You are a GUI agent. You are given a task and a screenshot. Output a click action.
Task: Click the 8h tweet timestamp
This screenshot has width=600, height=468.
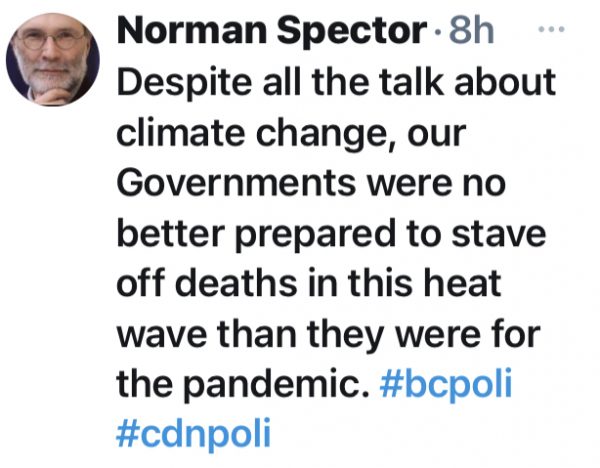click(x=475, y=34)
